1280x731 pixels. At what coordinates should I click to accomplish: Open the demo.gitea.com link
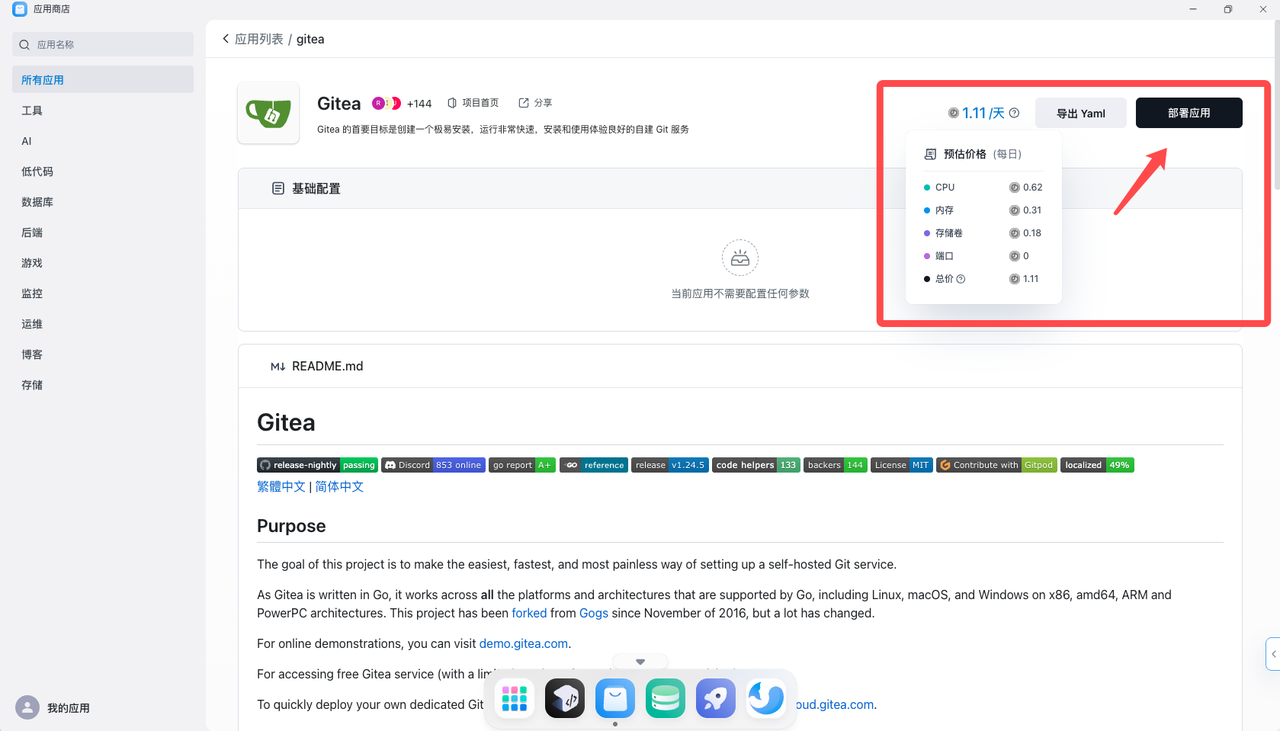[x=523, y=644]
